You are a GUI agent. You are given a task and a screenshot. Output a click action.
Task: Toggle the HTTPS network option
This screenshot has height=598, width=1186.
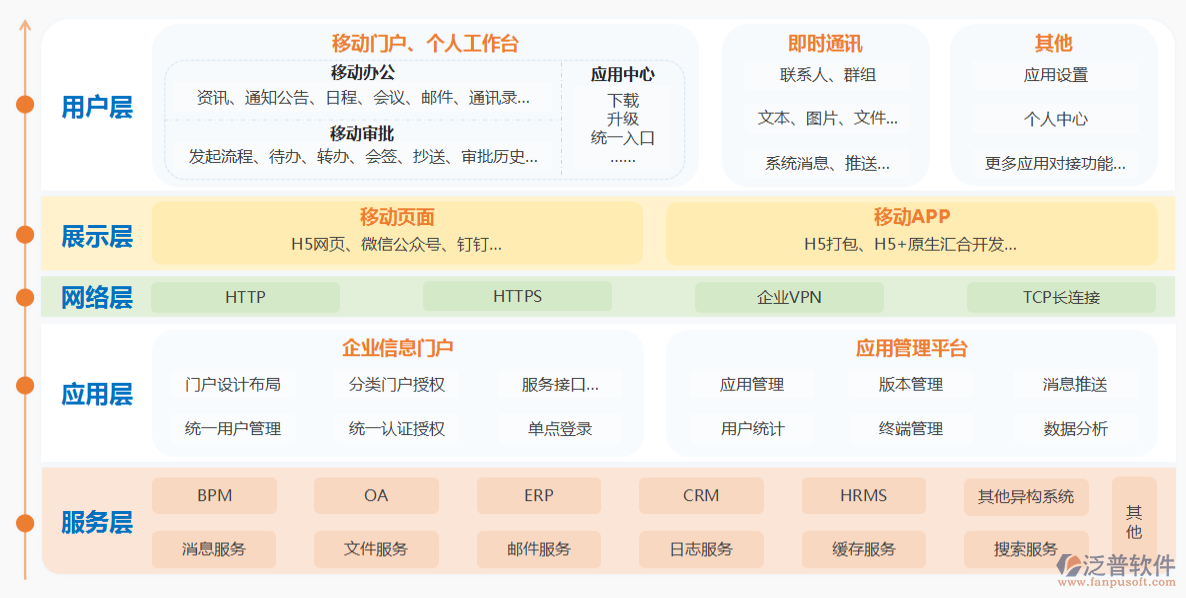coord(518,296)
